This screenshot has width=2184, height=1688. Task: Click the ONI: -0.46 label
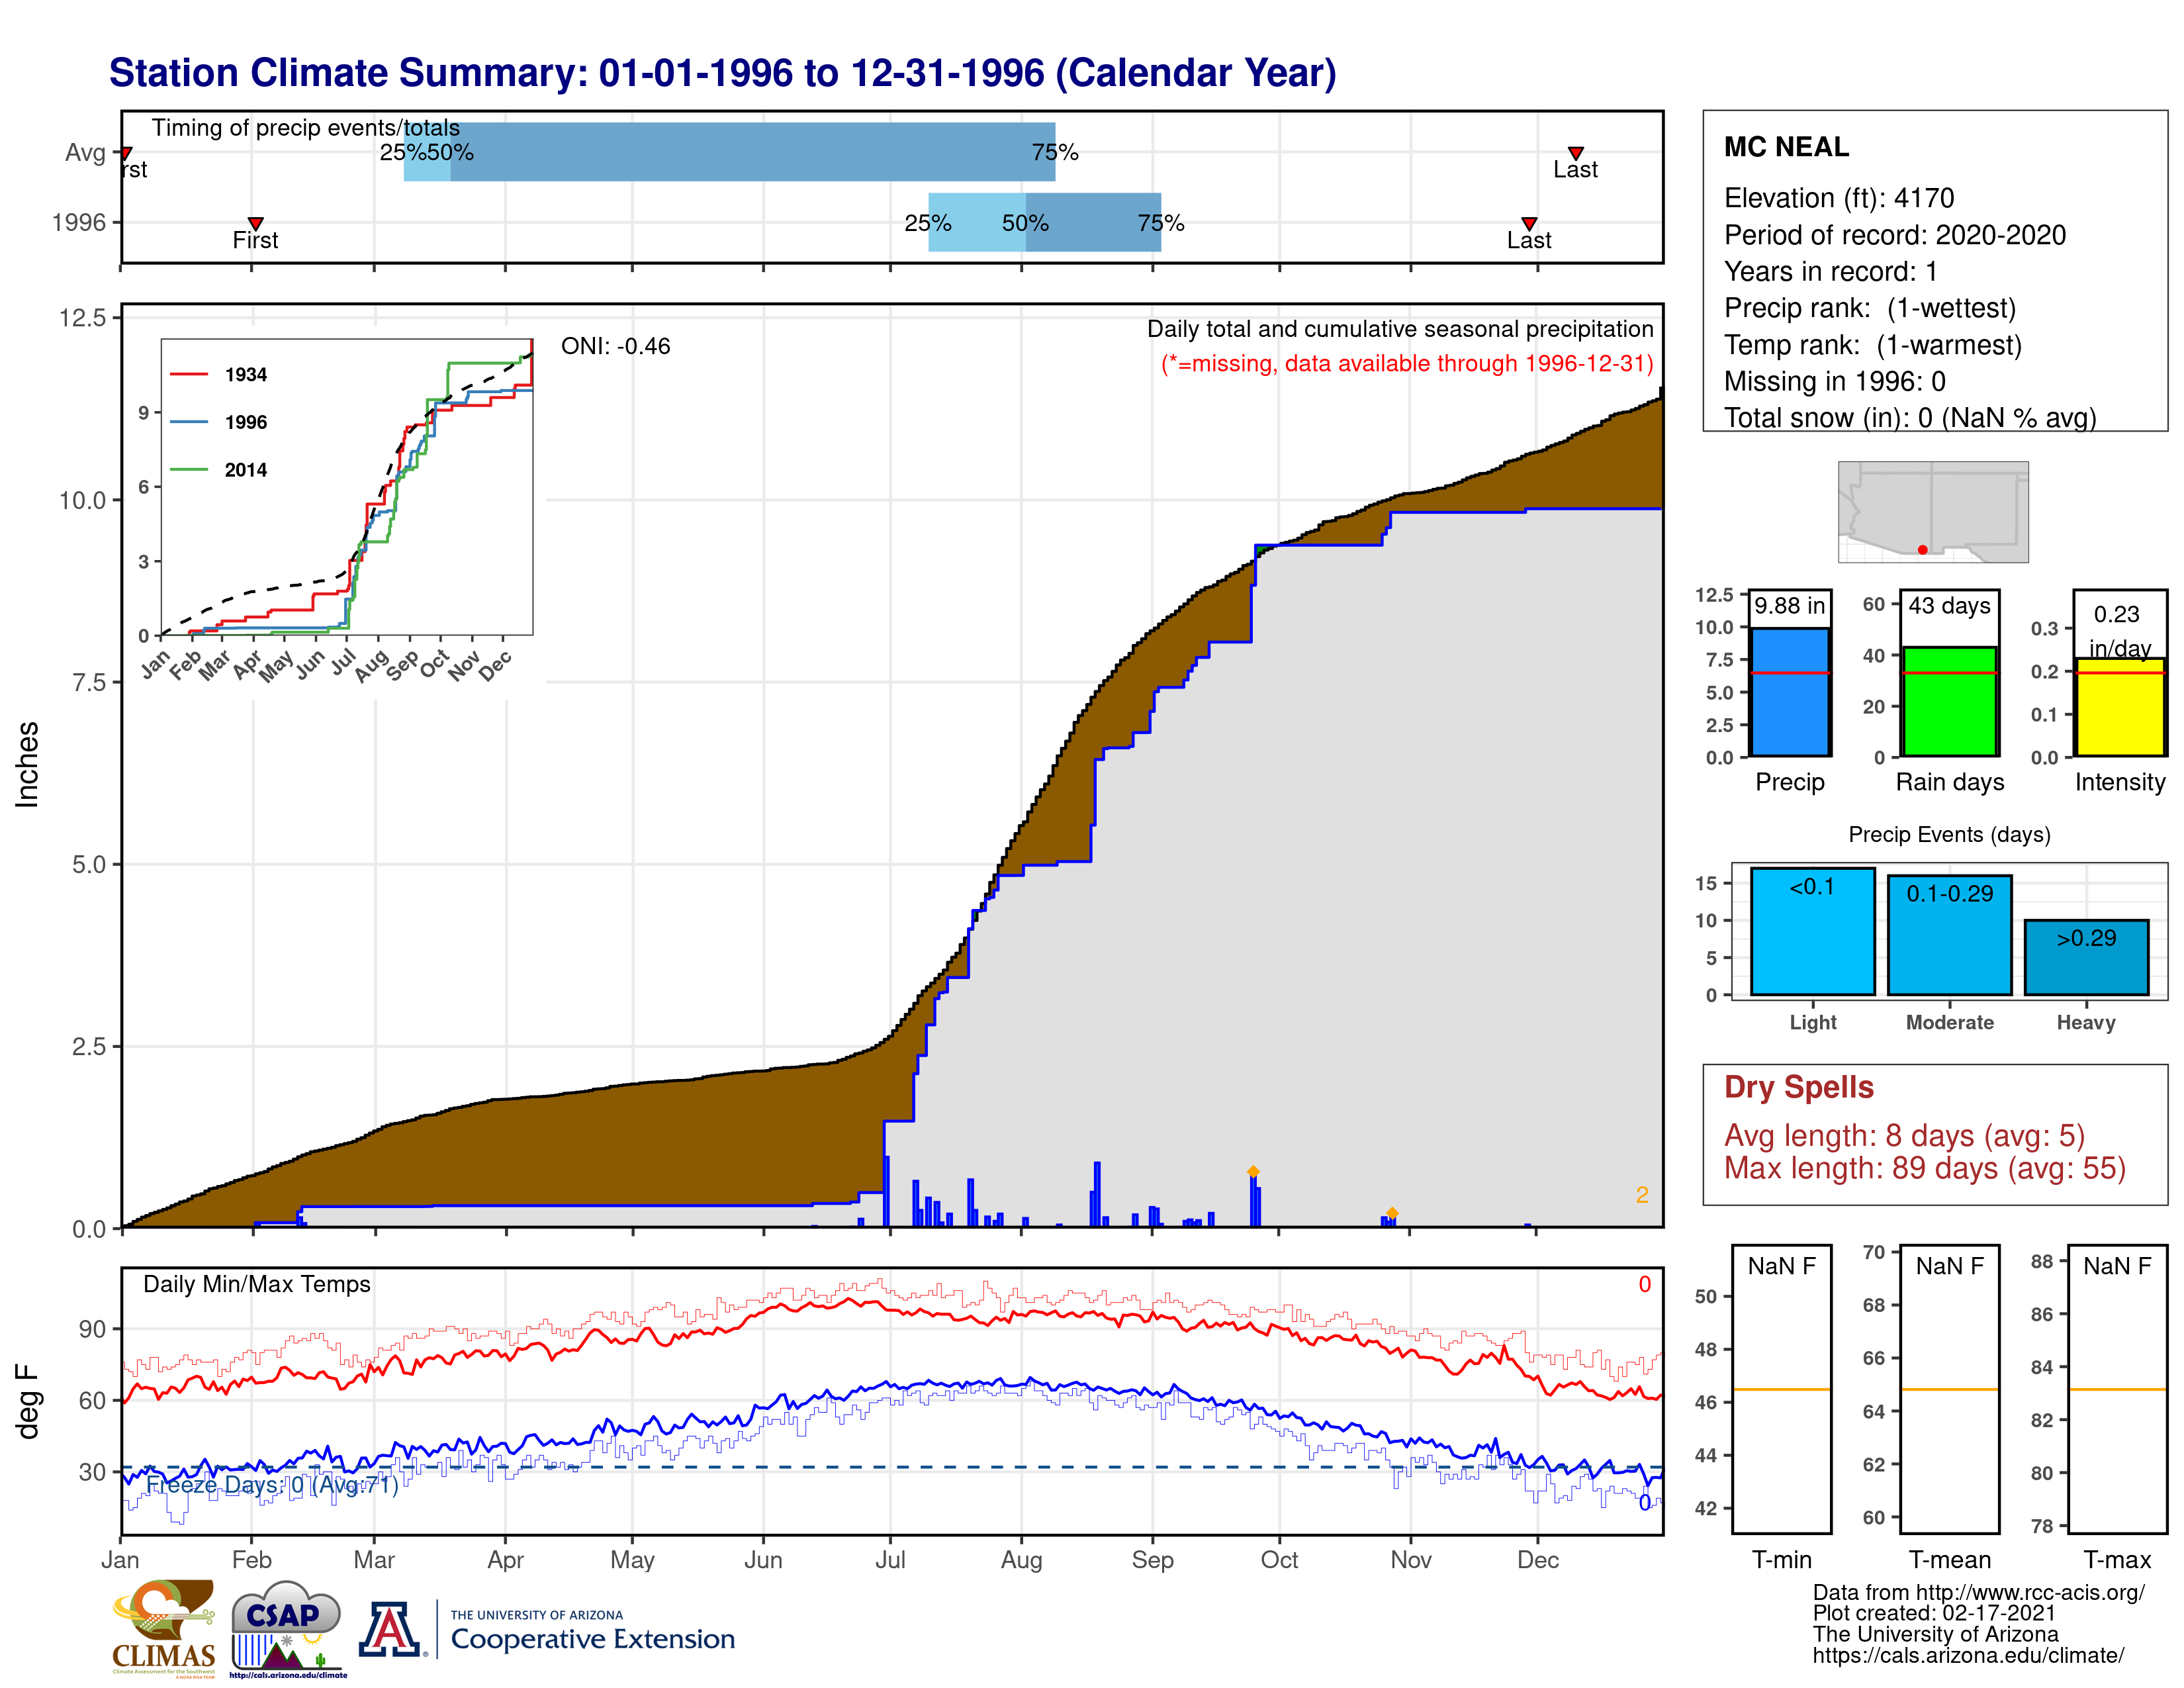click(x=615, y=346)
